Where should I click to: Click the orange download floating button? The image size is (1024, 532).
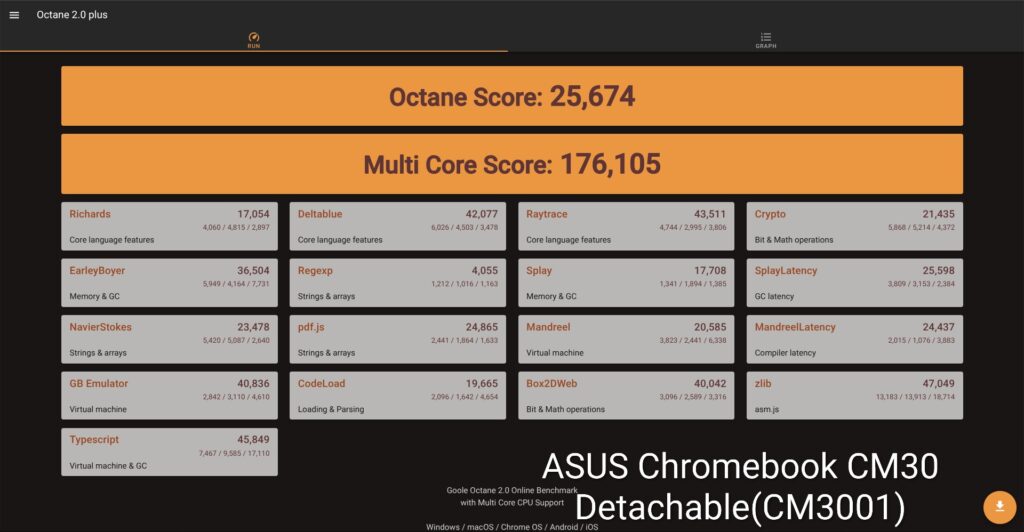pyautogui.click(x=999, y=507)
